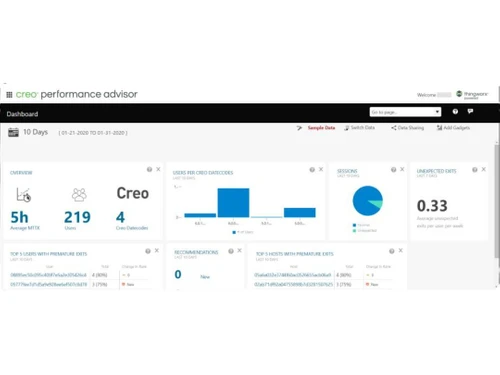The image size is (500, 375).
Task: Open the 4 Creo Datecodes value
Action: coord(120,217)
